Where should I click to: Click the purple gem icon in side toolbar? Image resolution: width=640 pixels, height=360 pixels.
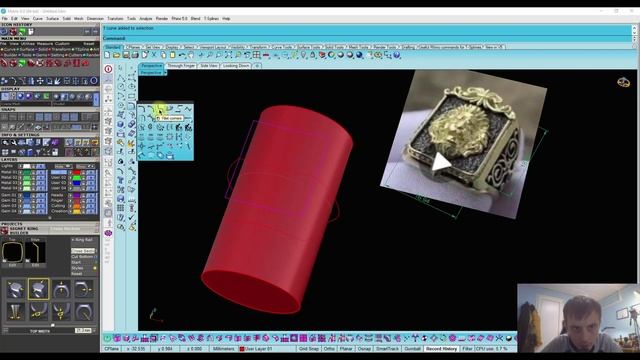[108, 233]
